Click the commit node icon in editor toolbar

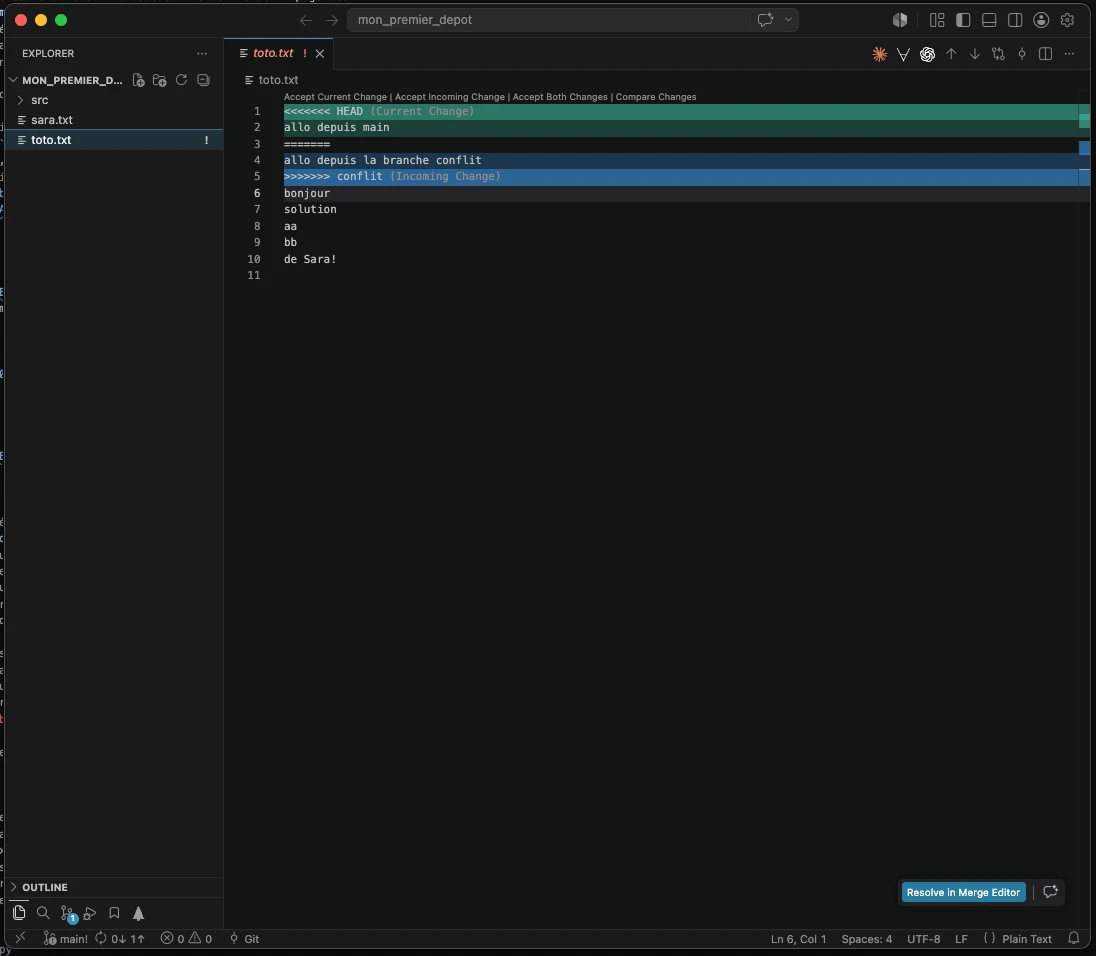click(1022, 54)
